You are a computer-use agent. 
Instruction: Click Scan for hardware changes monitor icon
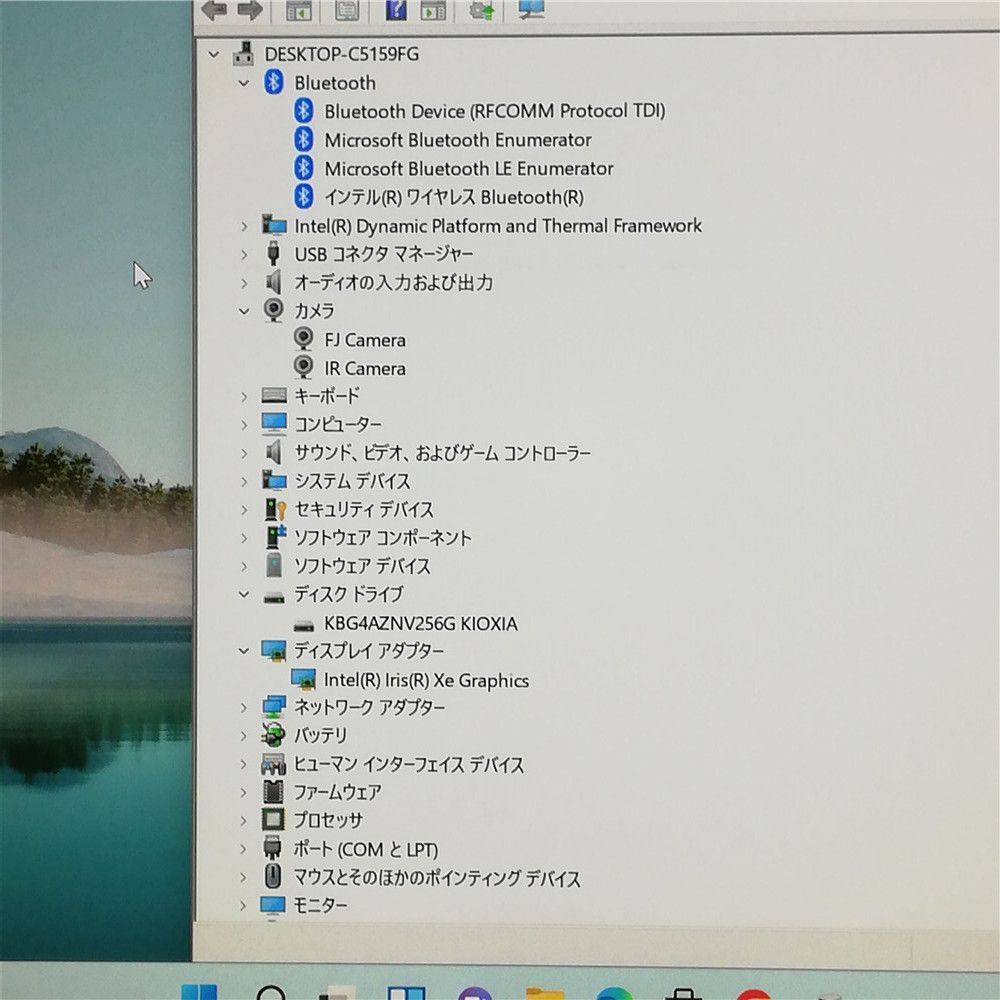click(531, 8)
